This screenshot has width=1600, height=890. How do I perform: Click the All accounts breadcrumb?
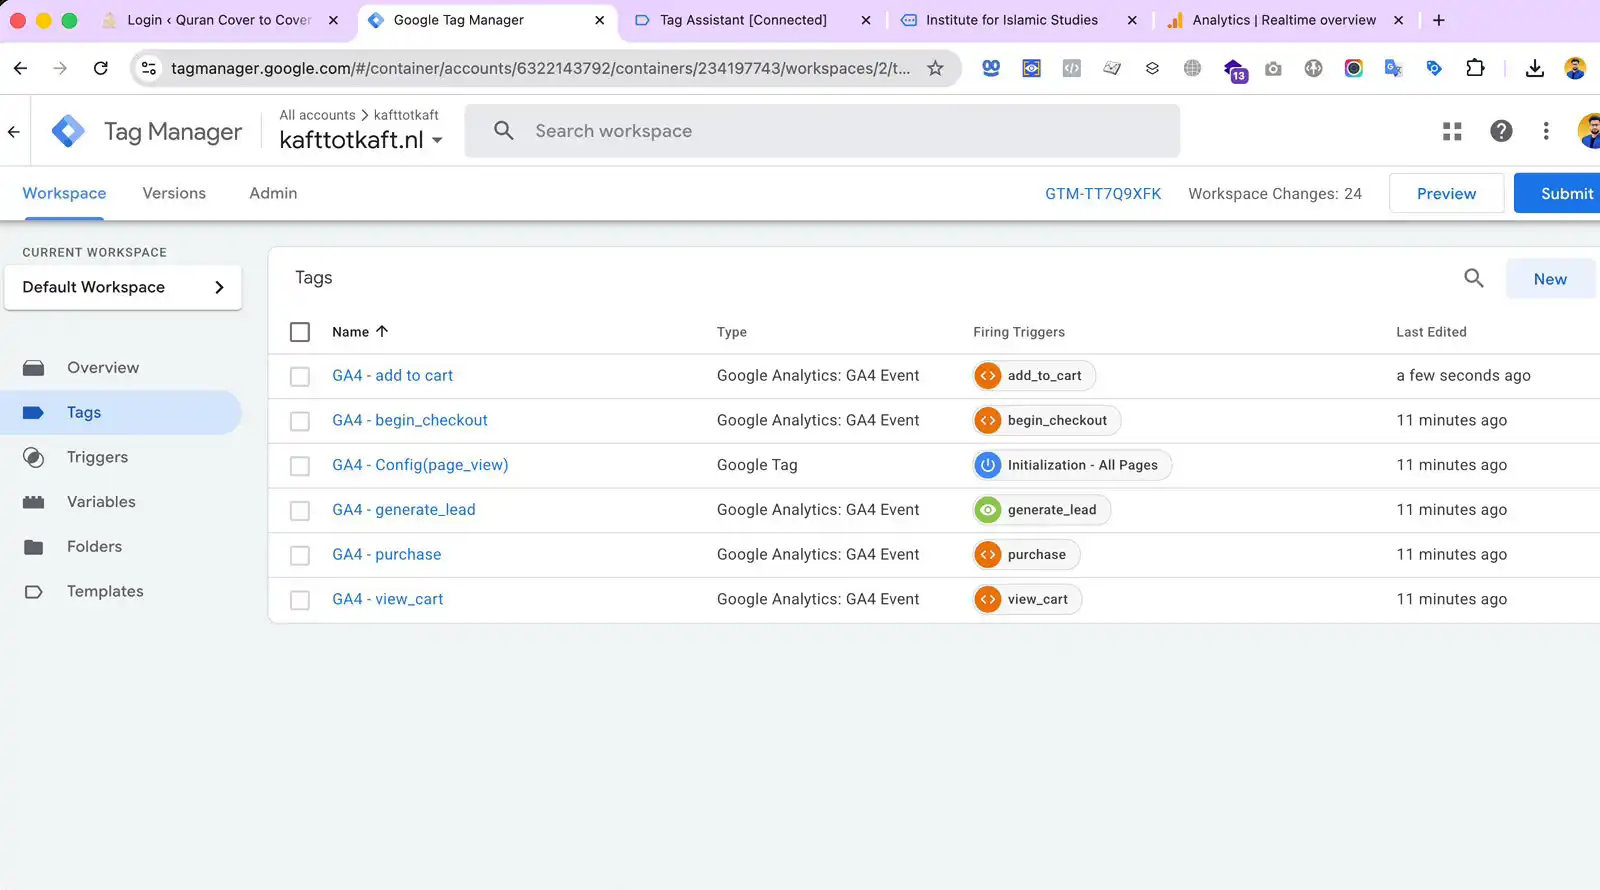[317, 115]
